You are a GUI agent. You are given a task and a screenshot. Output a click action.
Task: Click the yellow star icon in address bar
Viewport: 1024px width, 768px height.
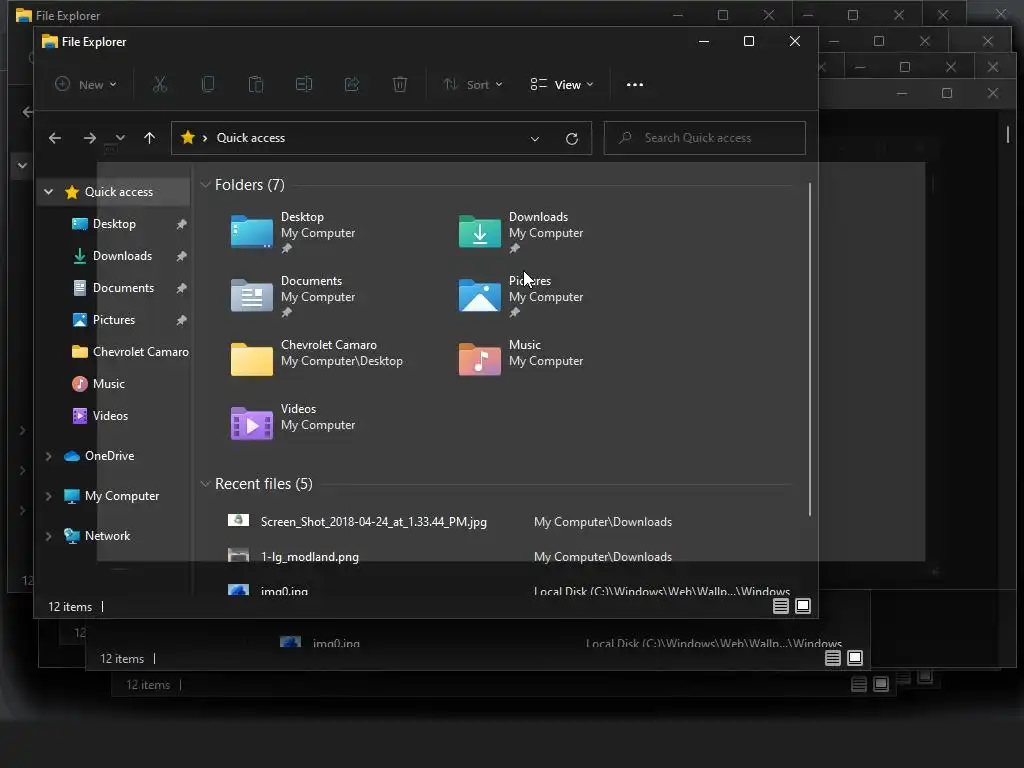coord(188,137)
